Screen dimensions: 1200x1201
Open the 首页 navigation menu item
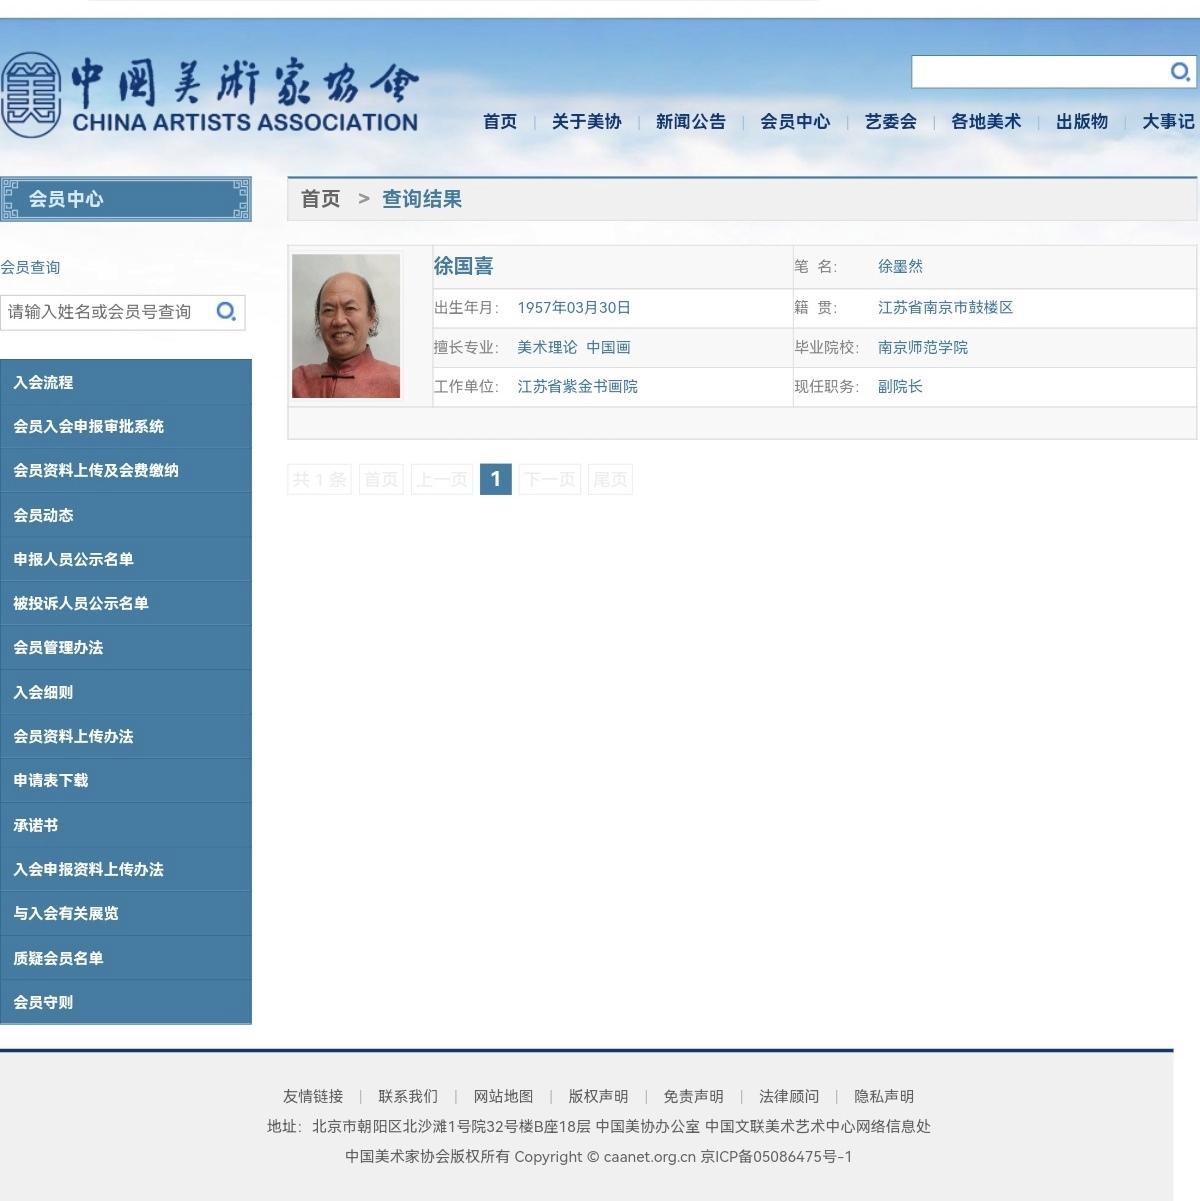coord(500,122)
